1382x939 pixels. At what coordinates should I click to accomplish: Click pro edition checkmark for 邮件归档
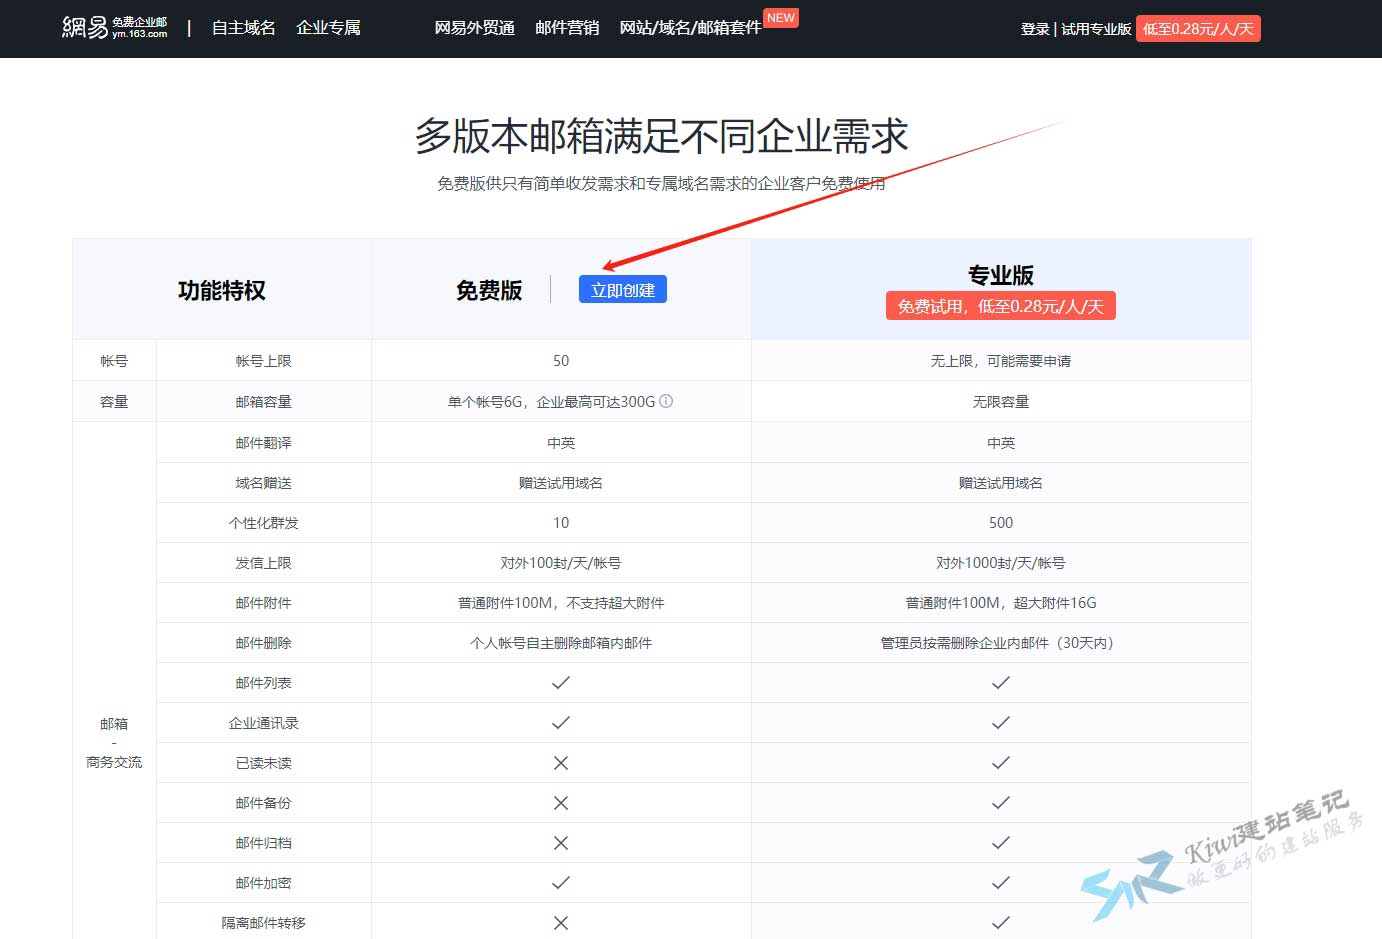click(x=1001, y=842)
